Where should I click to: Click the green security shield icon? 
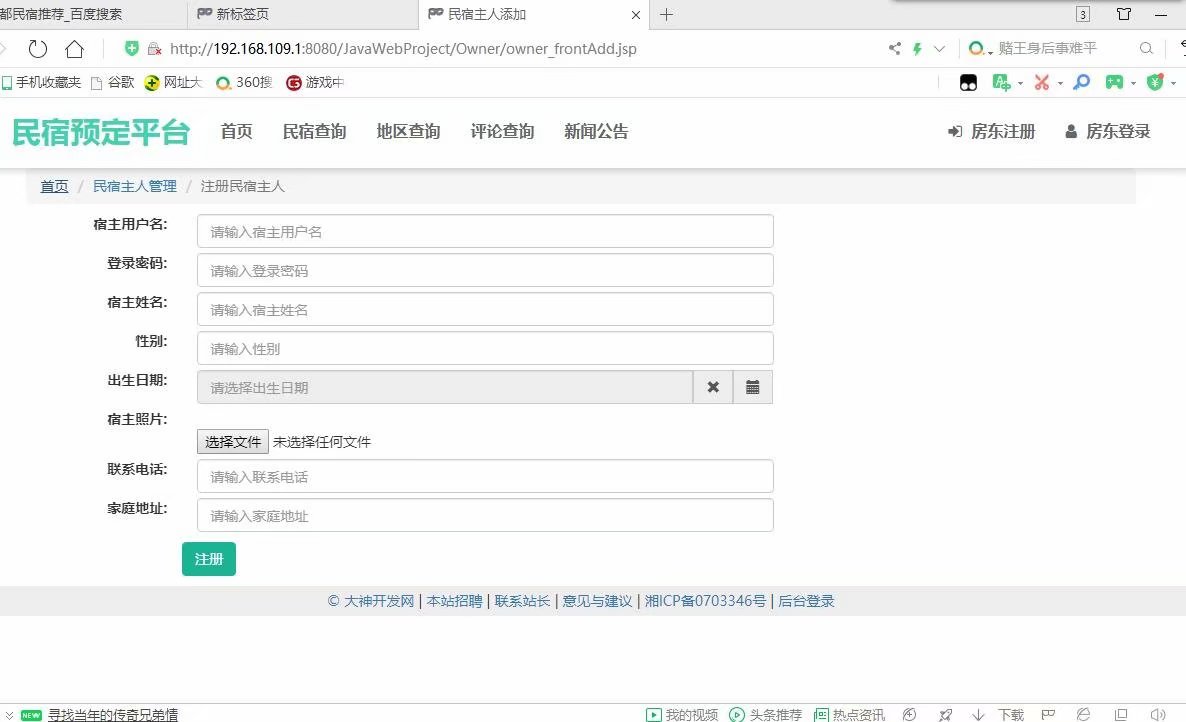coord(132,48)
